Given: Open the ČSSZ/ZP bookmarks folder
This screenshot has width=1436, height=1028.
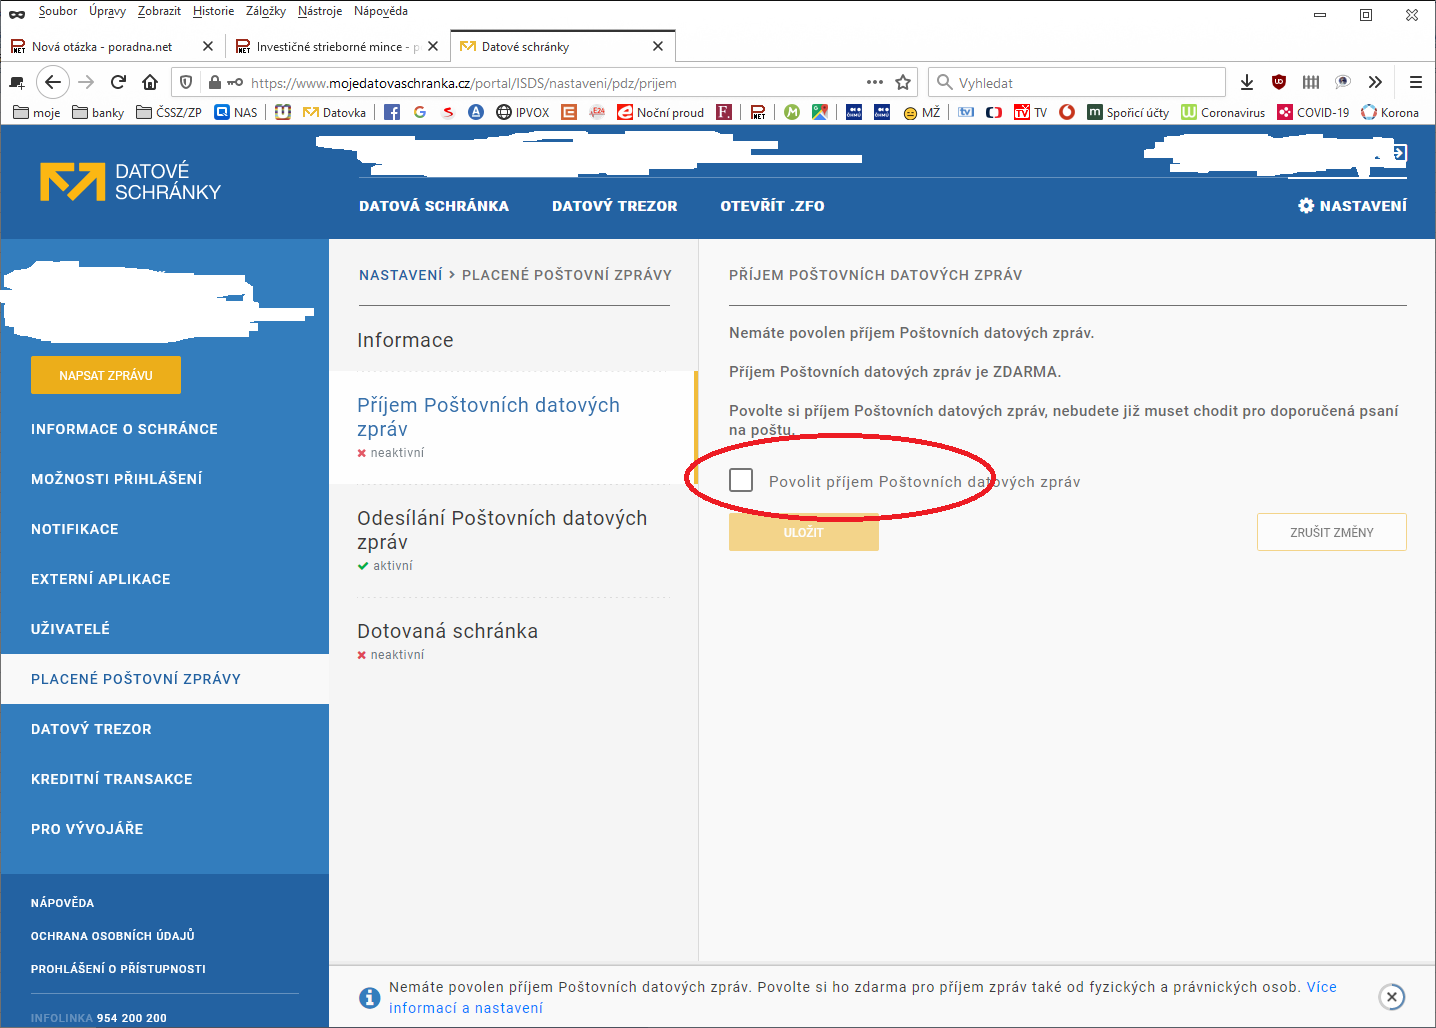Looking at the screenshot, I should point(169,112).
